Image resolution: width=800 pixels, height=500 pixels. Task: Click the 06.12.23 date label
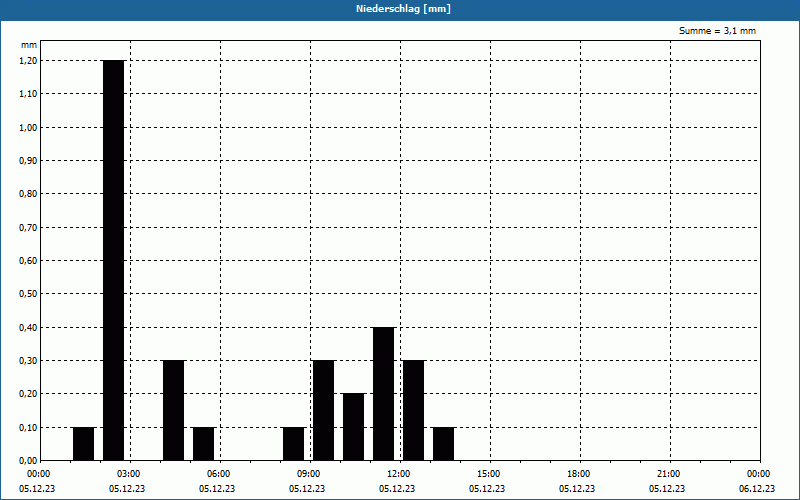pos(757,489)
